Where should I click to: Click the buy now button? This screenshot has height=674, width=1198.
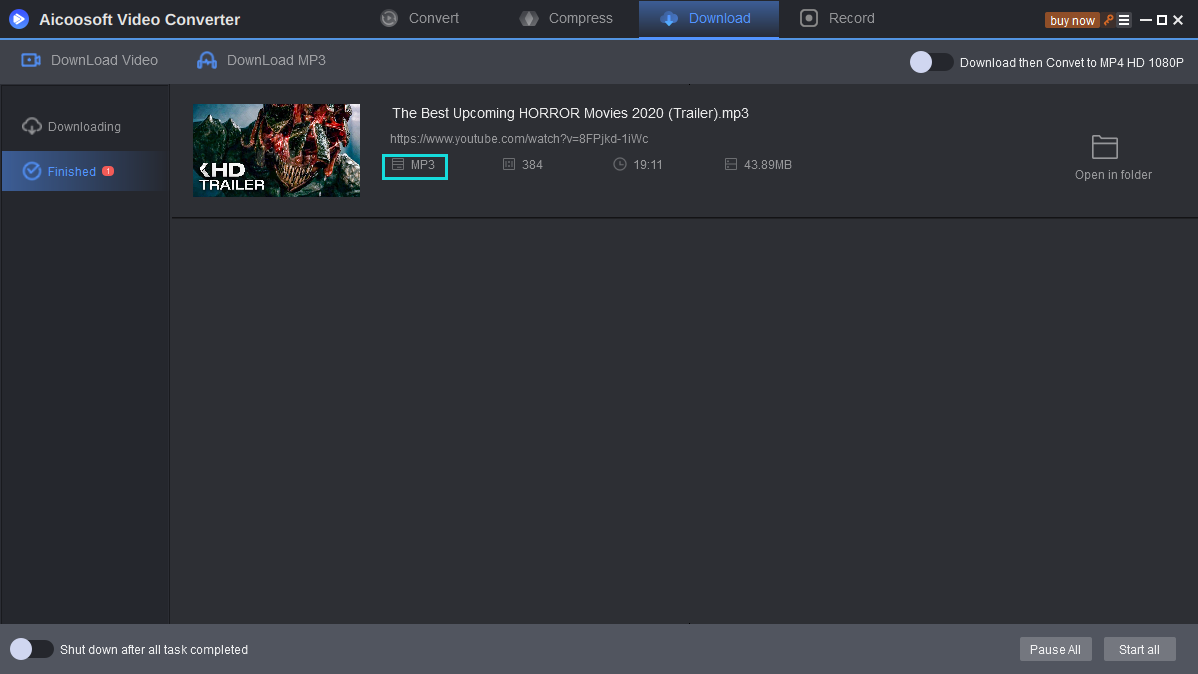(x=1072, y=21)
